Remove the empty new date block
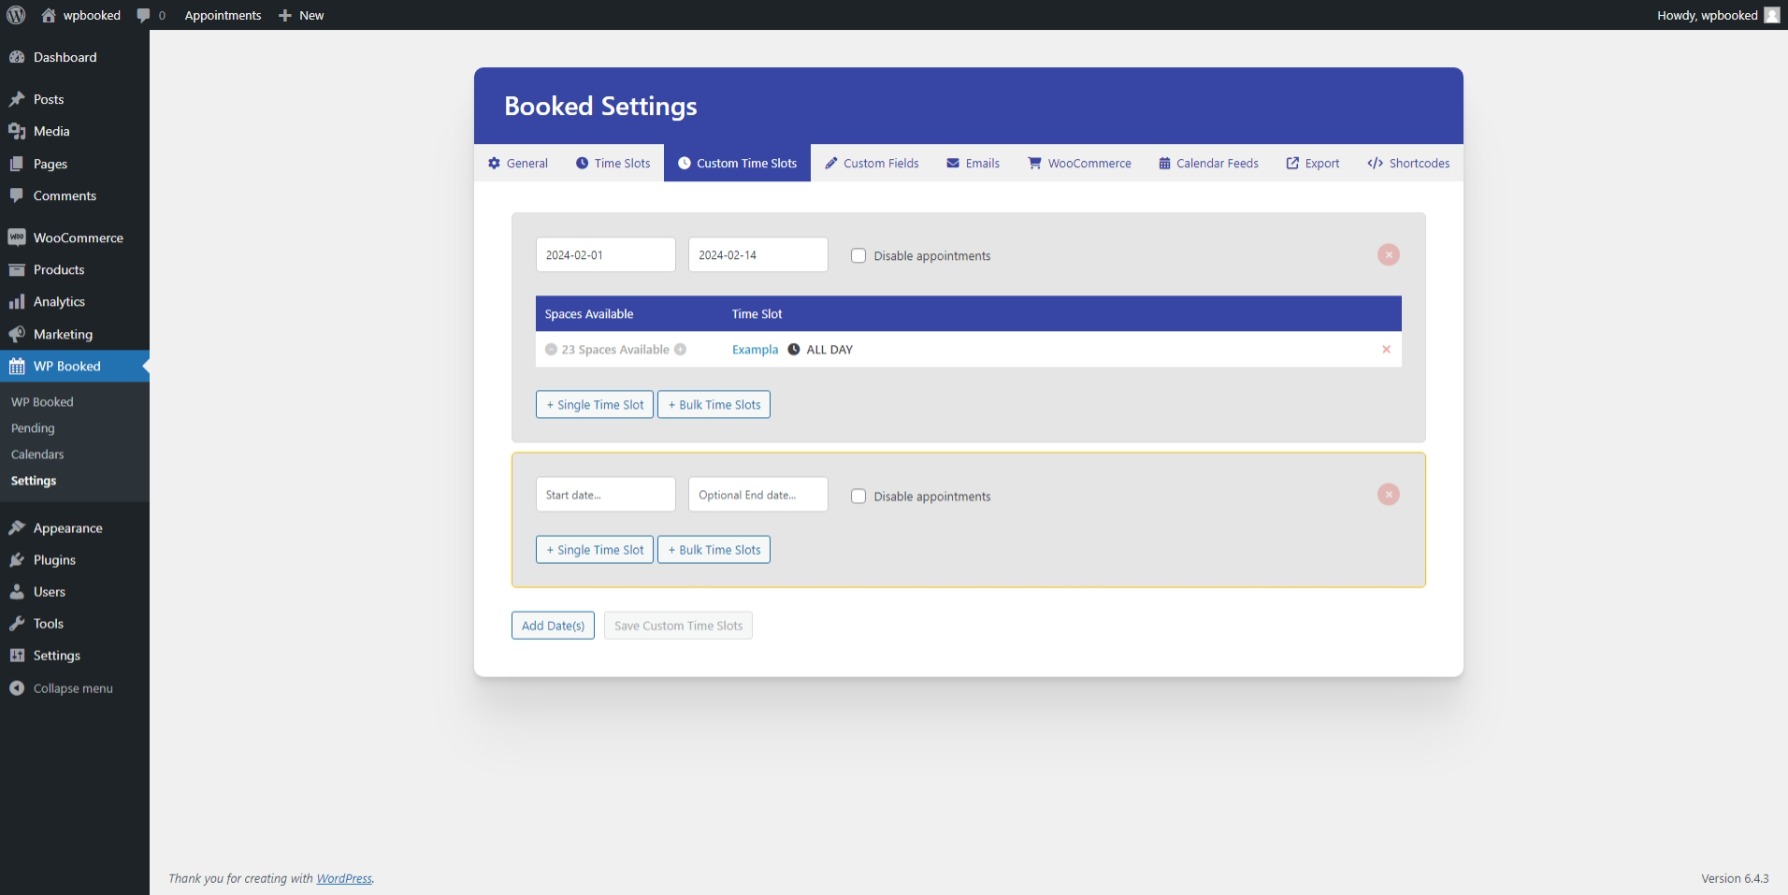 1388,495
